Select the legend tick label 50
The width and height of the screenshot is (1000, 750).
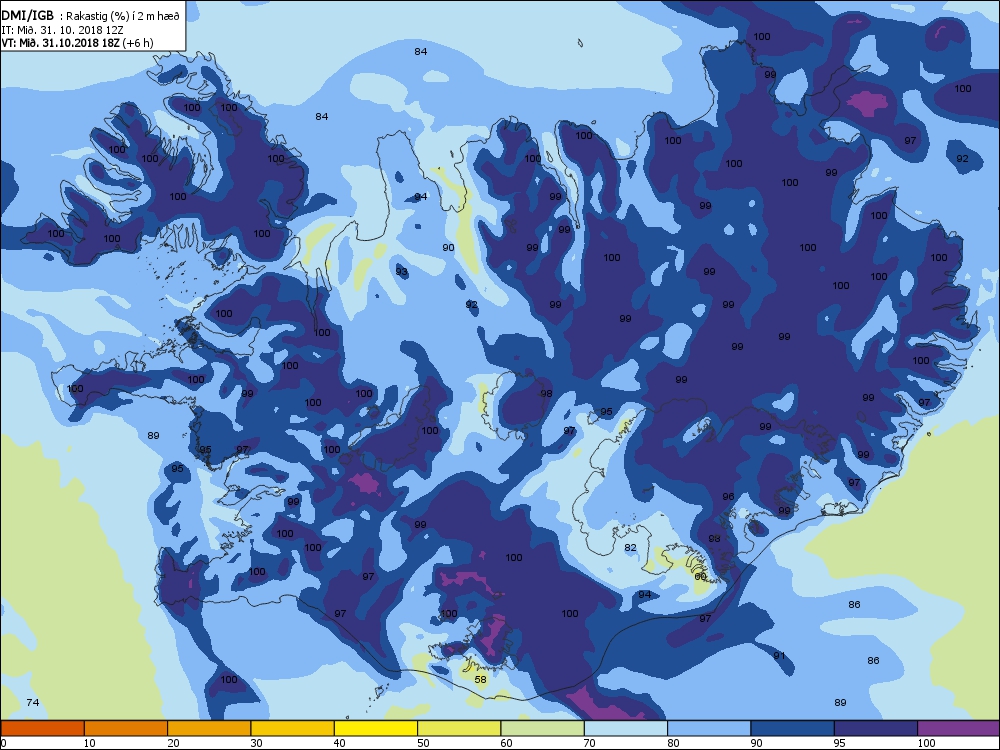coord(423,743)
